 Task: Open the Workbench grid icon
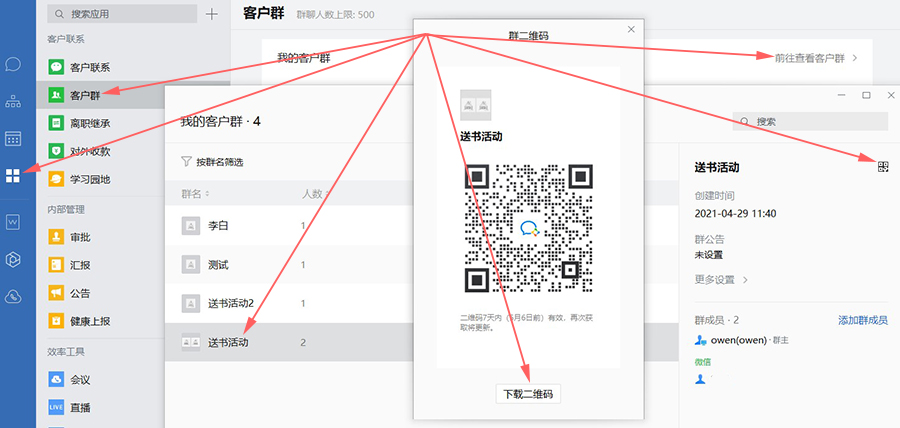[x=13, y=176]
